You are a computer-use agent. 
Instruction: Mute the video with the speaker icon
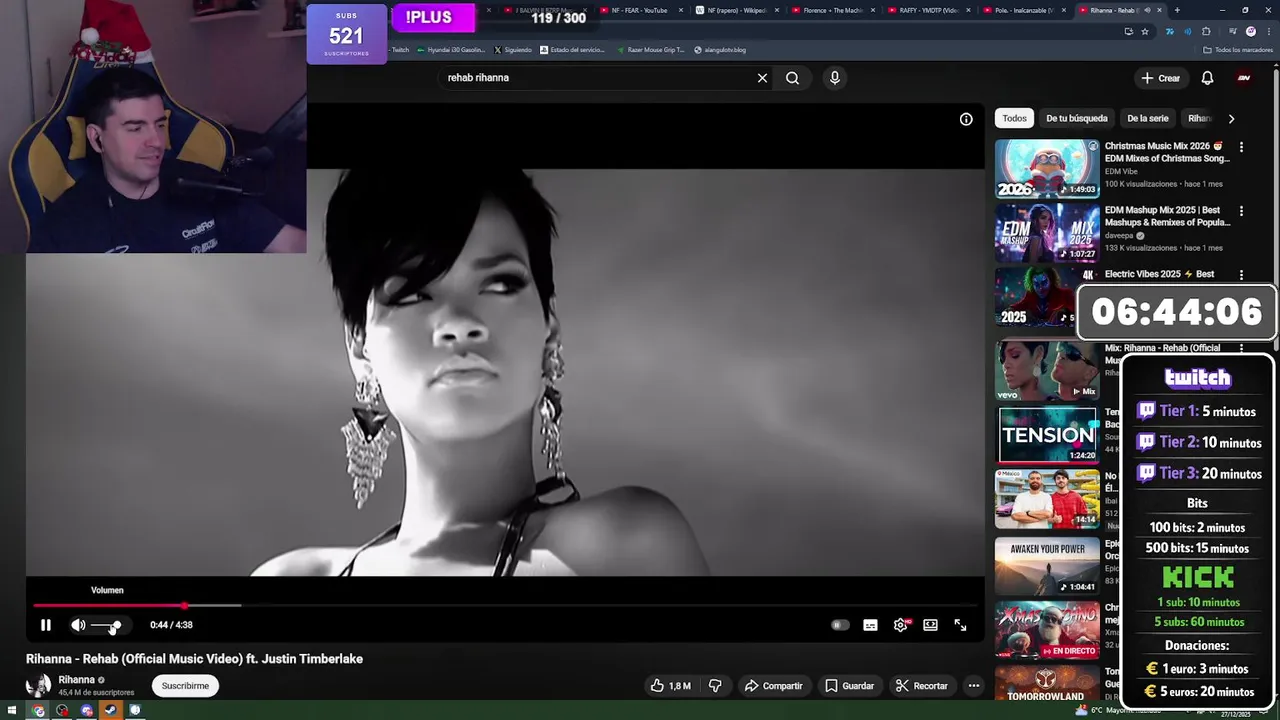point(78,625)
